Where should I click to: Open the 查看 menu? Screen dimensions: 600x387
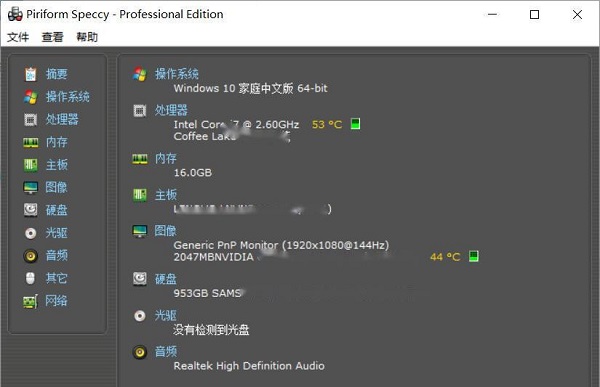tap(52, 37)
